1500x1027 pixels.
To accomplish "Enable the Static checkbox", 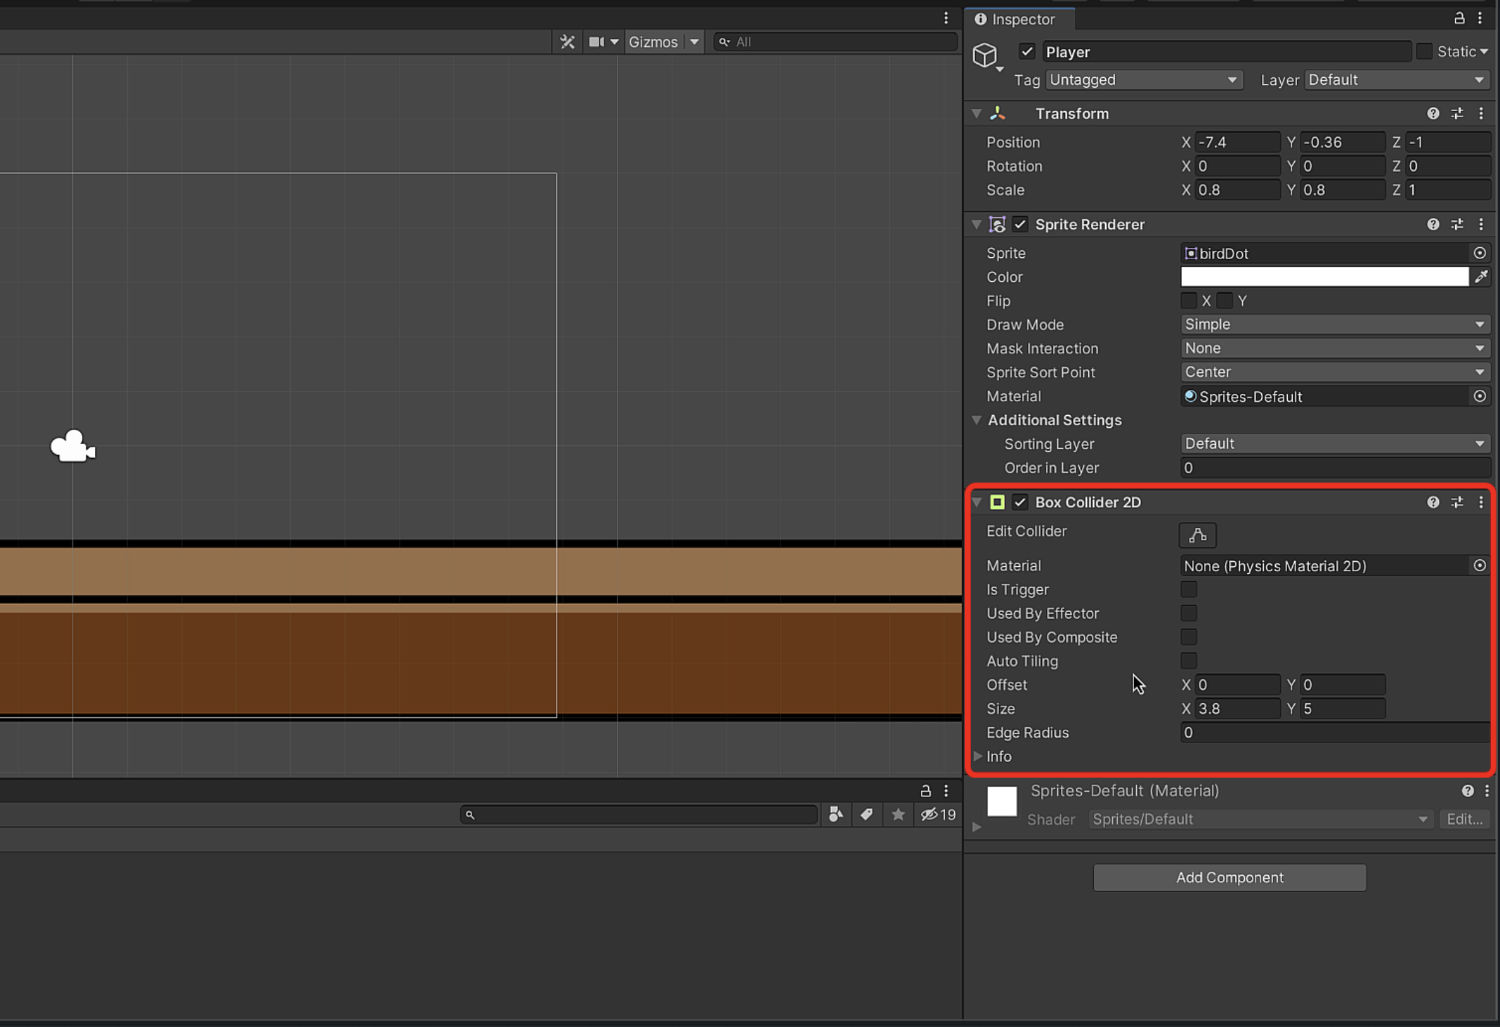I will (x=1424, y=52).
